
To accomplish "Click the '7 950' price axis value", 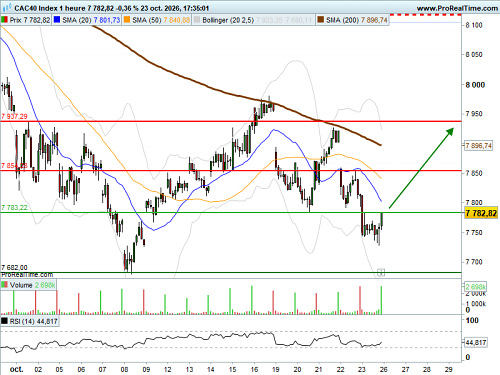I will coord(474,114).
